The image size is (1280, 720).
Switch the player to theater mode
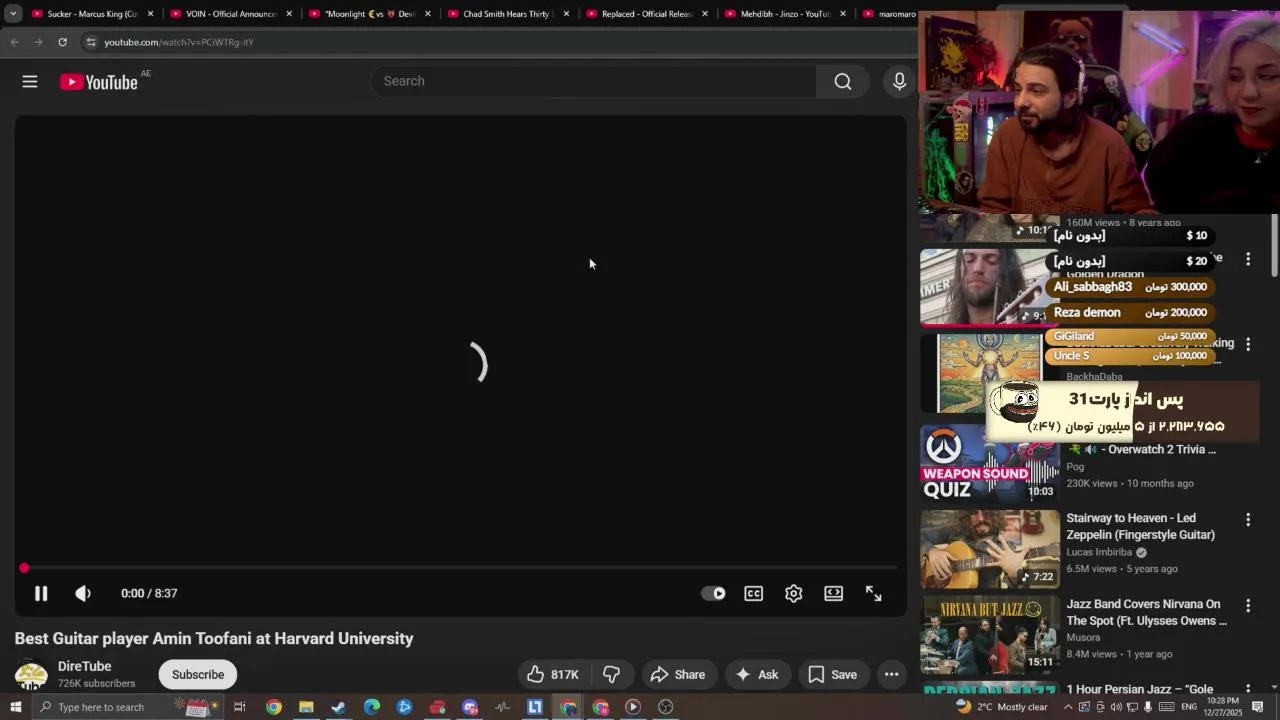[833, 593]
